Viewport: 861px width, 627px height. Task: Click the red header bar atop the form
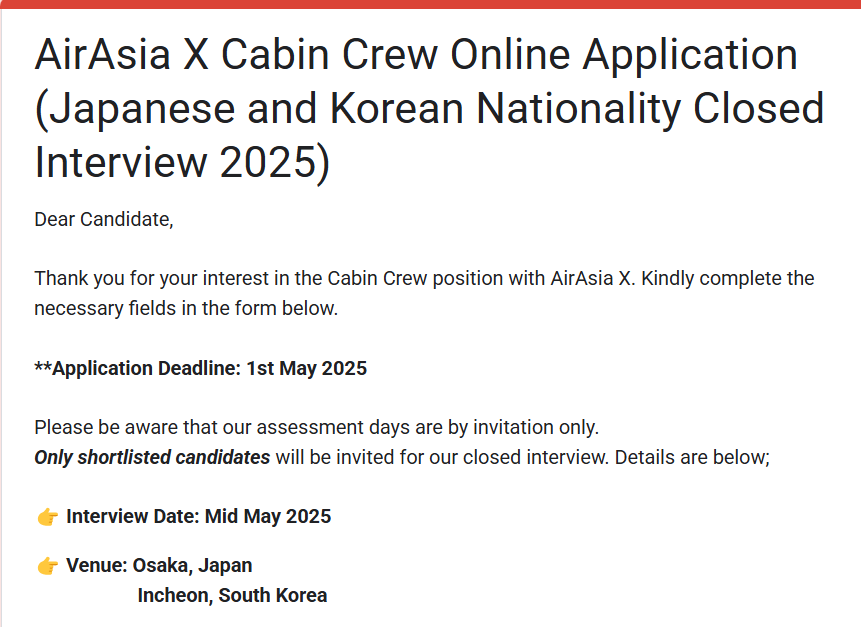pos(430,4)
